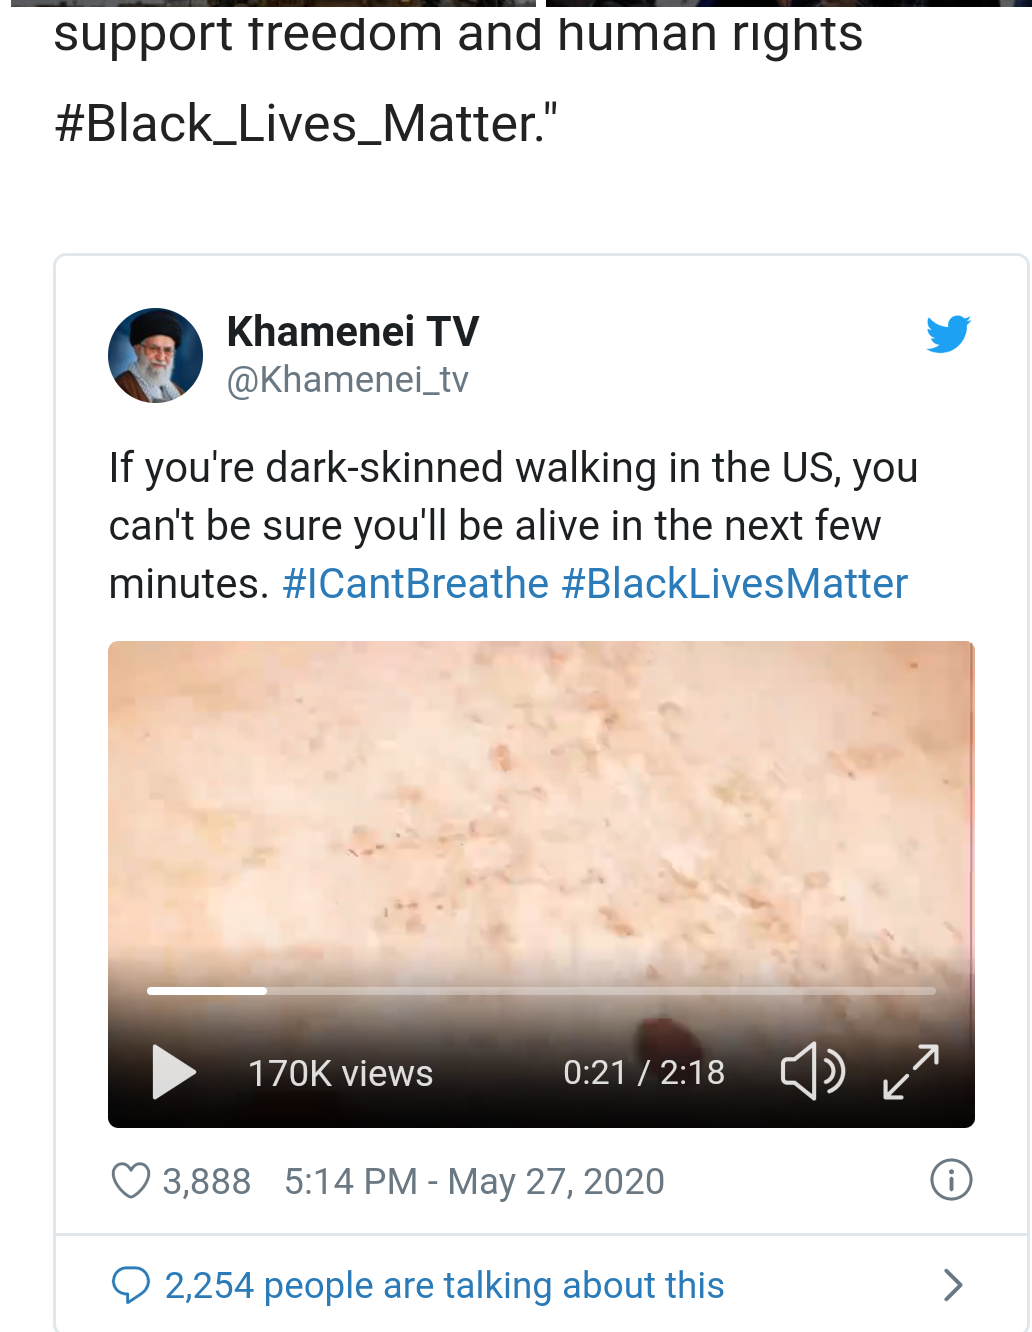
Task: Like the tweet with heart icon
Action: pos(131,1181)
